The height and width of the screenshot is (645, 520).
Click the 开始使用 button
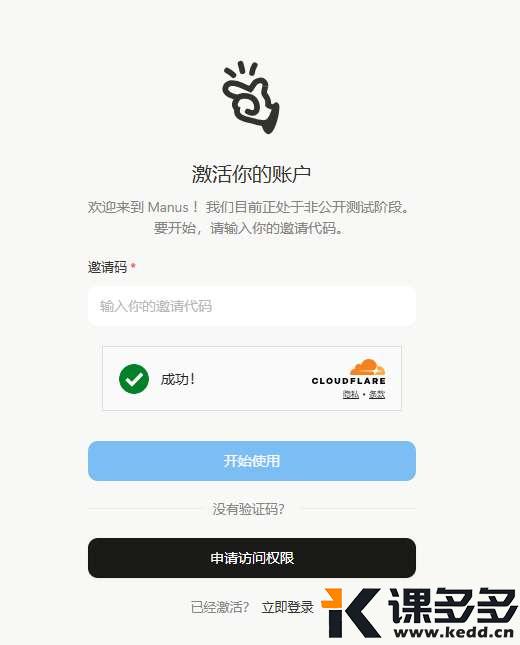pyautogui.click(x=252, y=461)
